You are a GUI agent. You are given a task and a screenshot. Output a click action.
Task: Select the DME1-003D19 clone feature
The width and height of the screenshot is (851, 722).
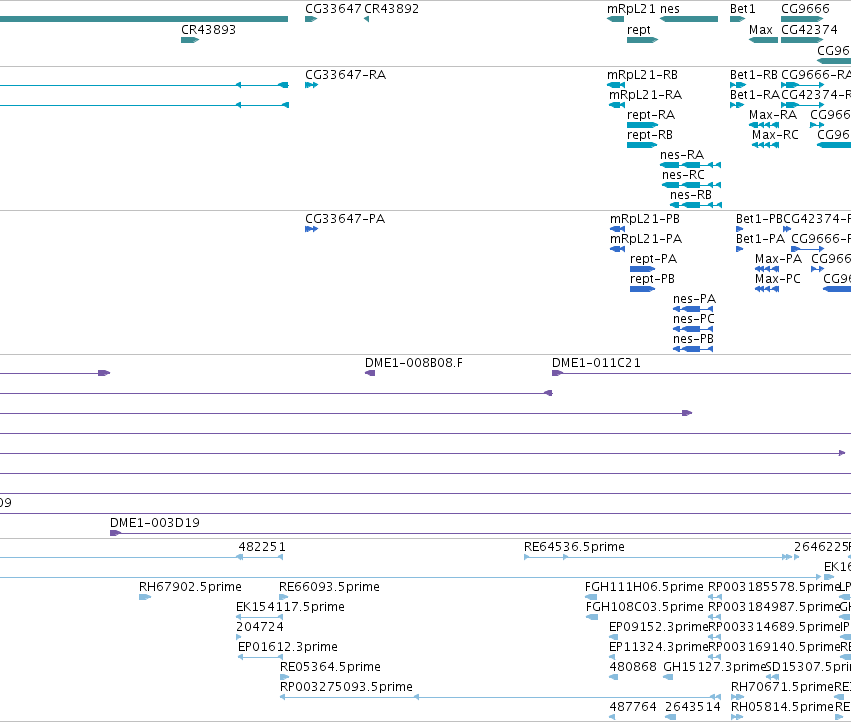[x=480, y=533]
